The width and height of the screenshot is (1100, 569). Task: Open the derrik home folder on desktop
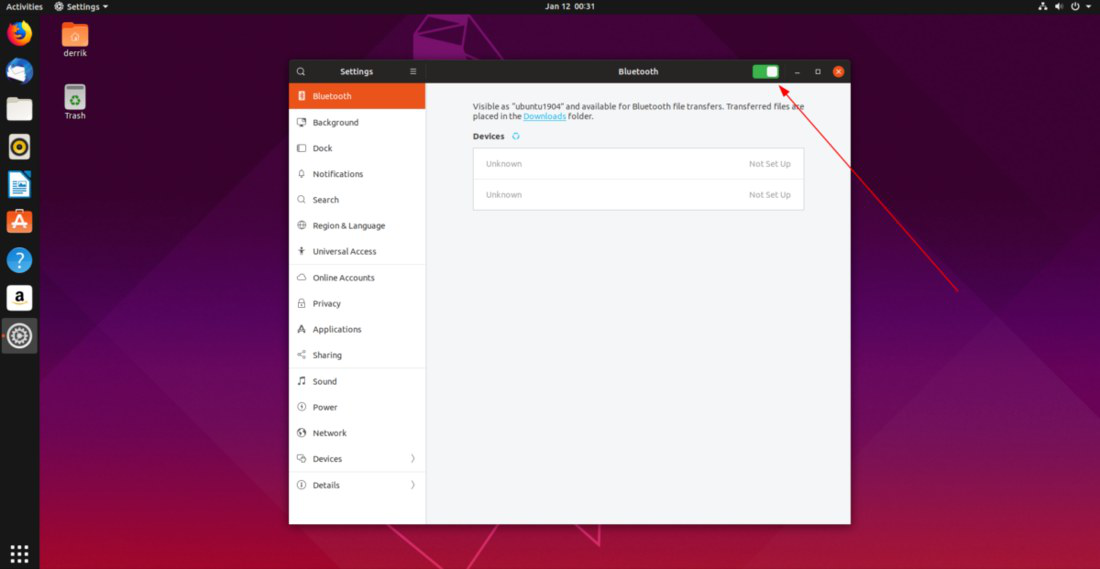tap(75, 40)
